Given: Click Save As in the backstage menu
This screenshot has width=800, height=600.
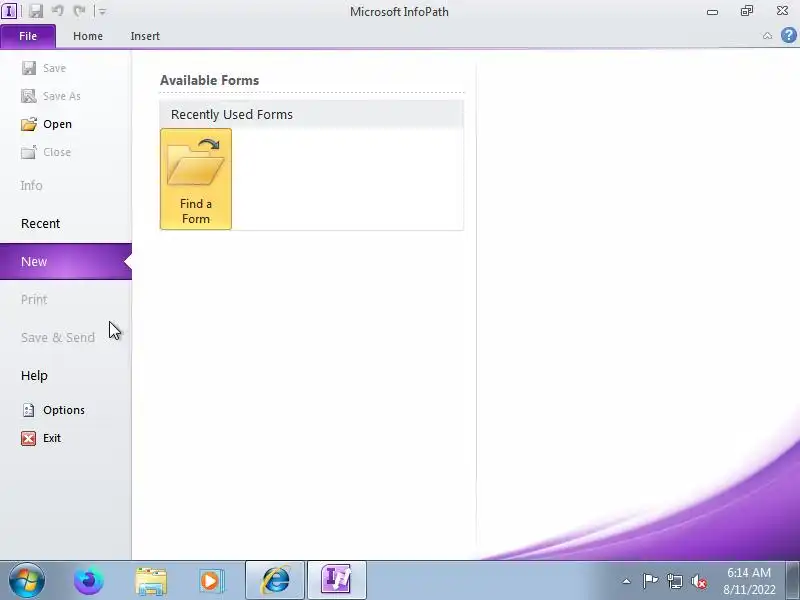Looking at the screenshot, I should coord(51,96).
